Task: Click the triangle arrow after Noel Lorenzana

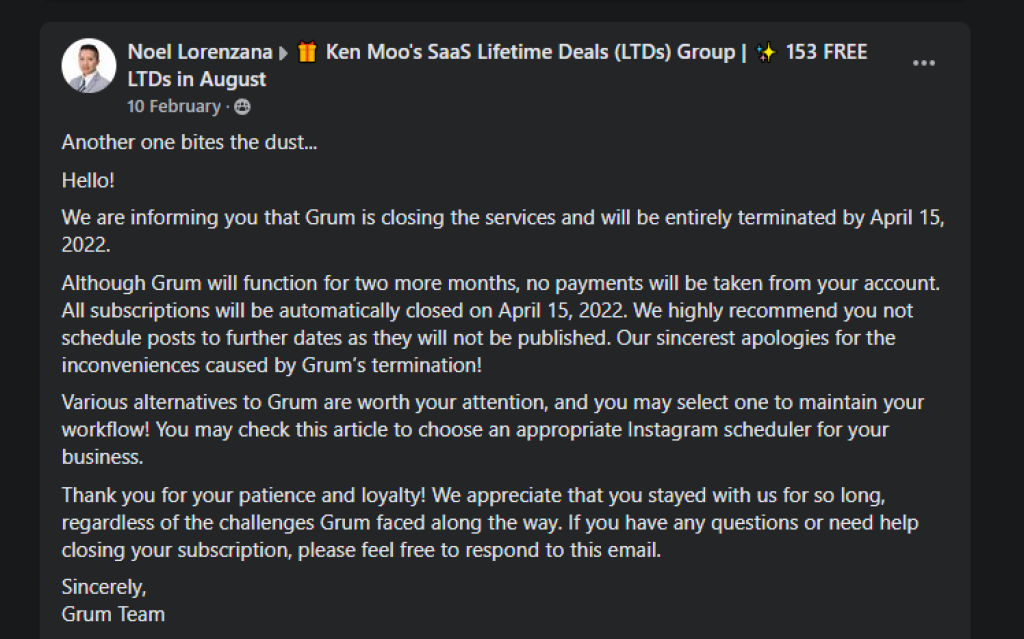Action: 283,53
